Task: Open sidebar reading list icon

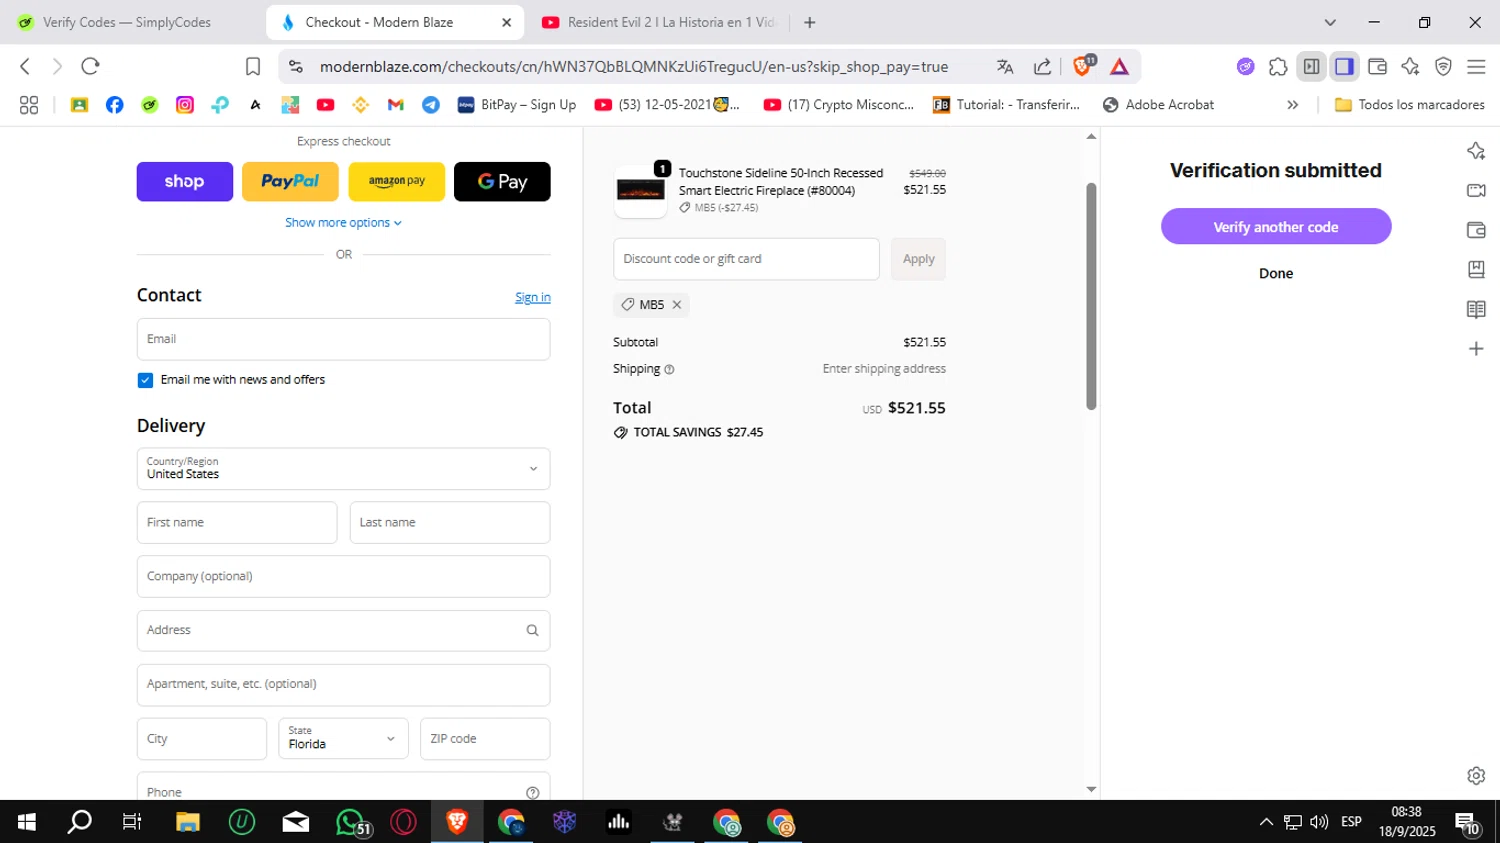Action: point(1476,309)
